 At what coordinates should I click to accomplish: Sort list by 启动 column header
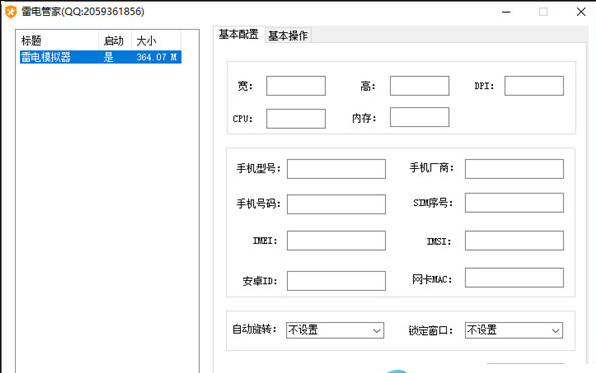pyautogui.click(x=115, y=40)
